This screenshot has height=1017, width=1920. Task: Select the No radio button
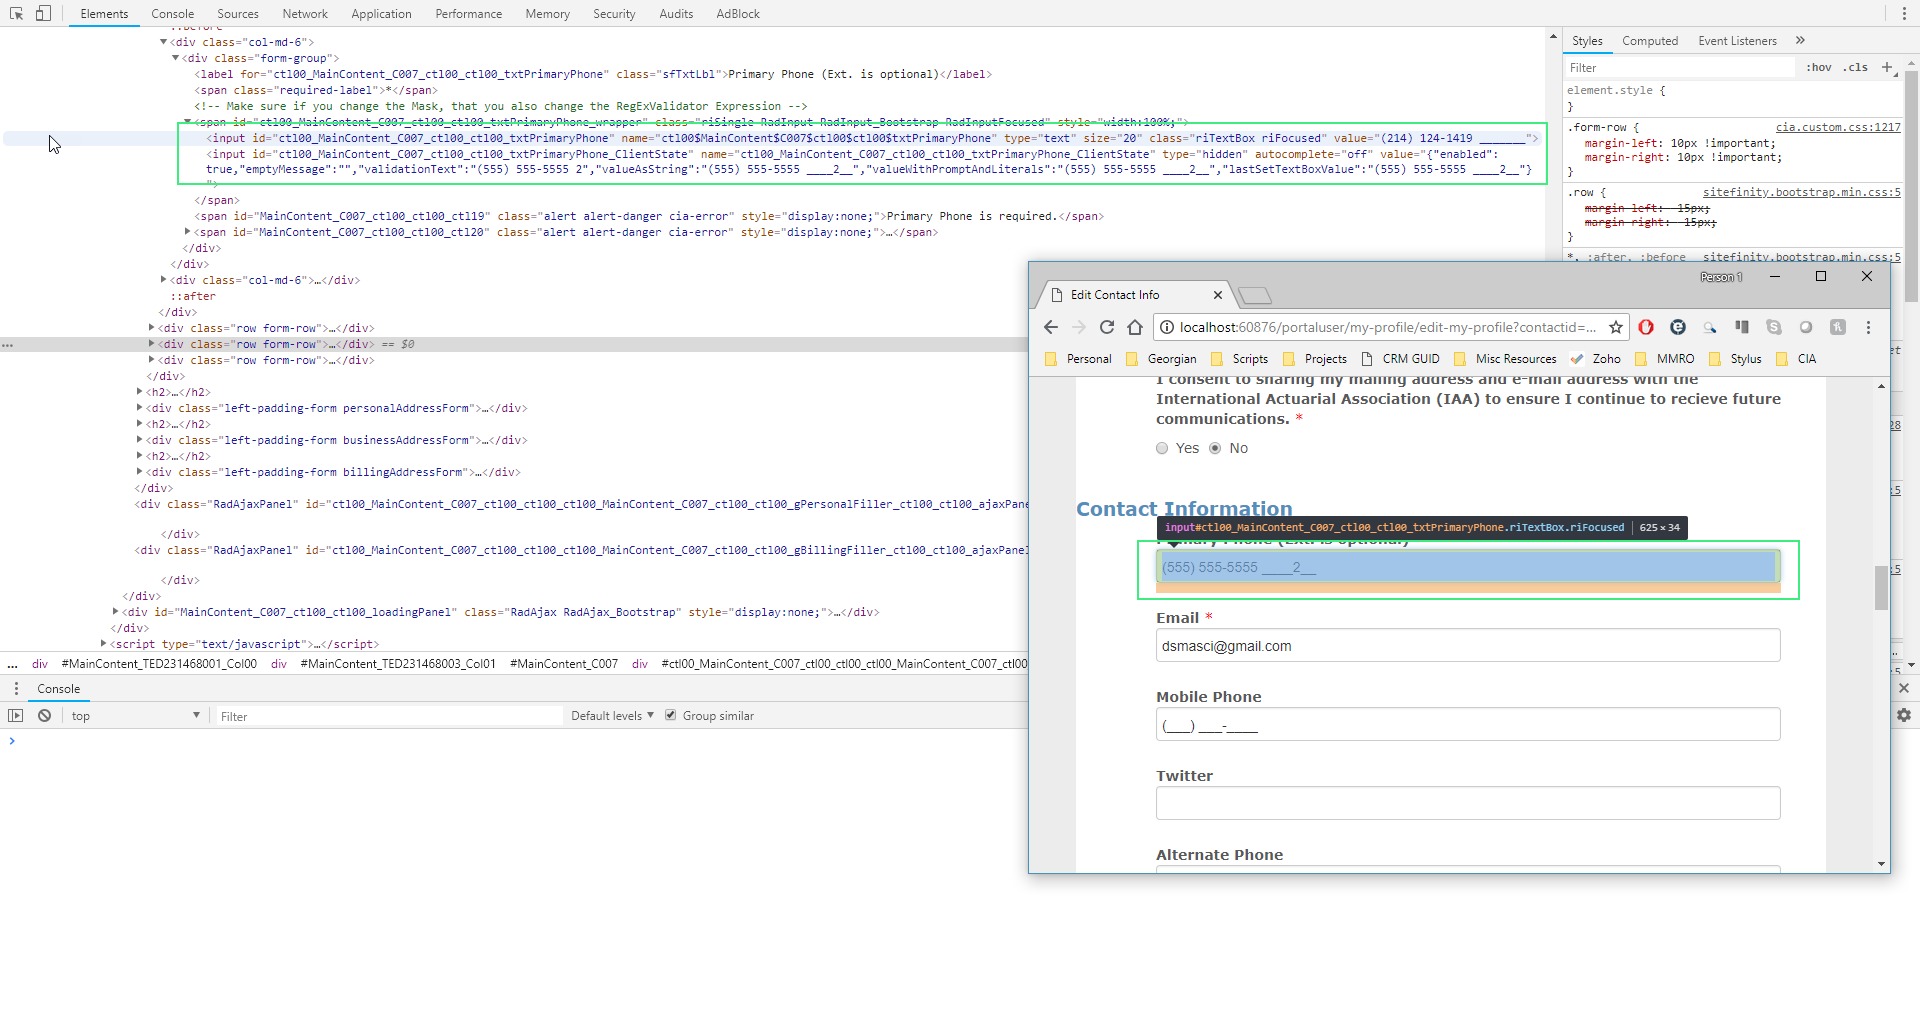pyautogui.click(x=1215, y=448)
